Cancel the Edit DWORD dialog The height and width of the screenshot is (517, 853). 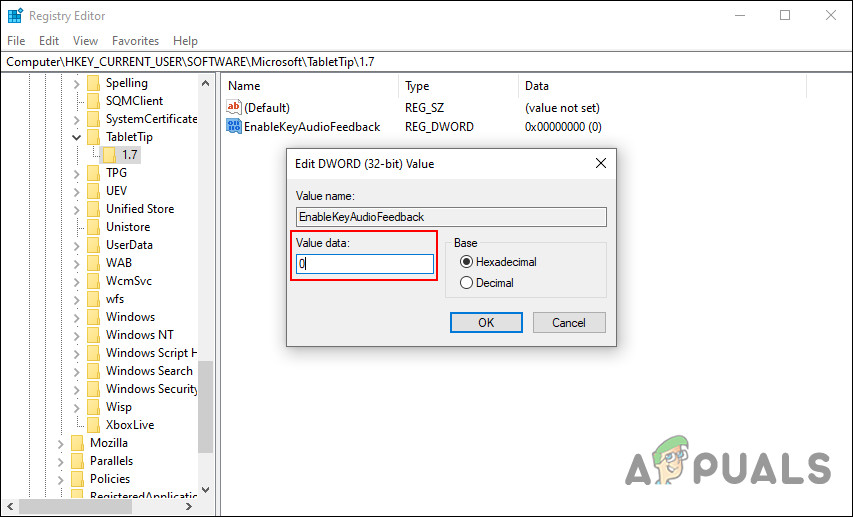[569, 322]
